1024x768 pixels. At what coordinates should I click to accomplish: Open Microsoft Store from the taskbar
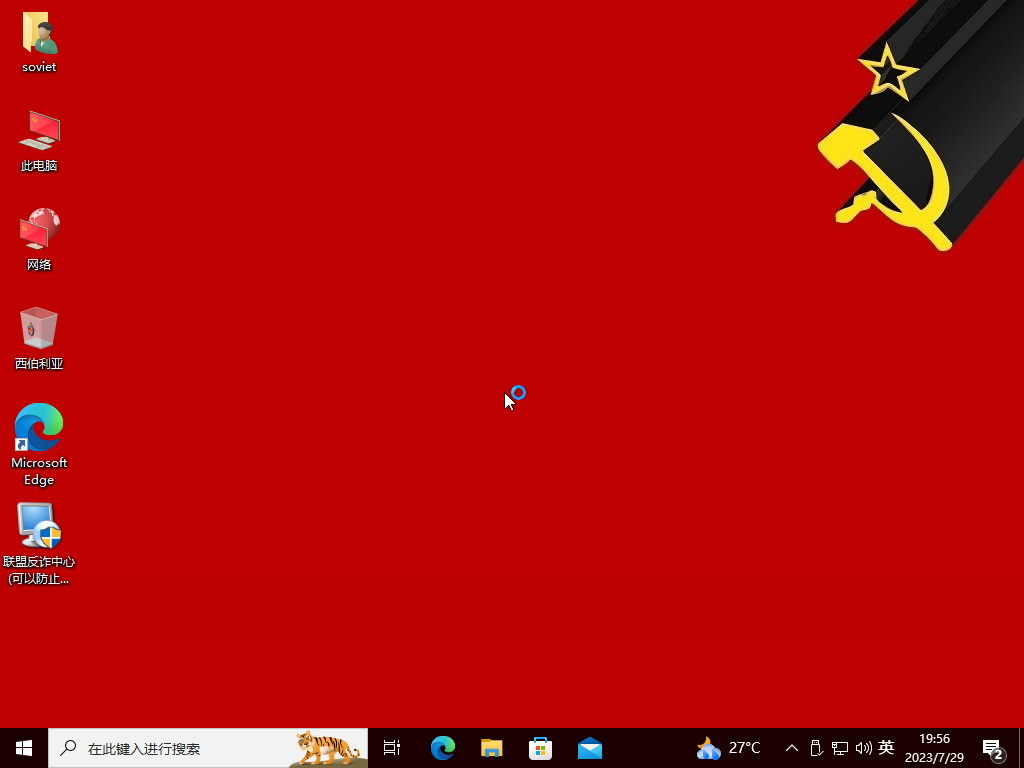[540, 748]
